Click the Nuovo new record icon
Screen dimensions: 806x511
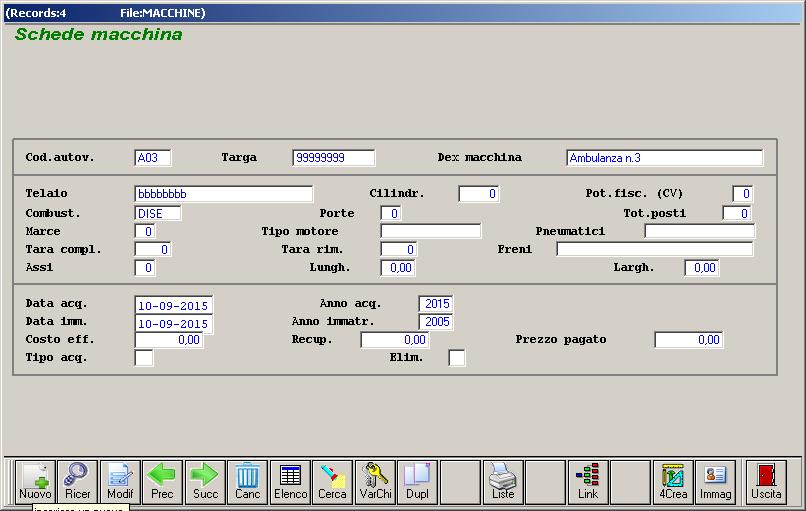(35, 481)
